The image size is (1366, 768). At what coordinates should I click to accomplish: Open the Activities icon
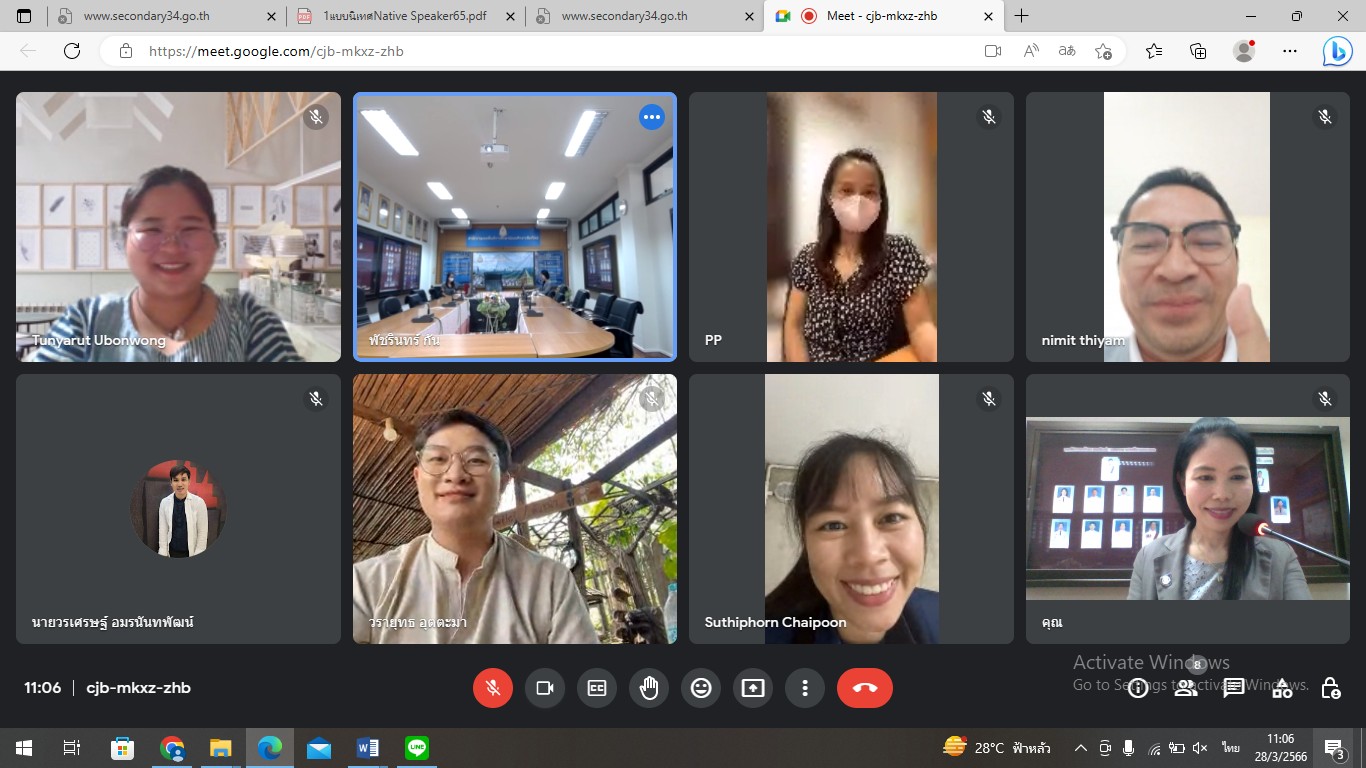[x=1282, y=688]
